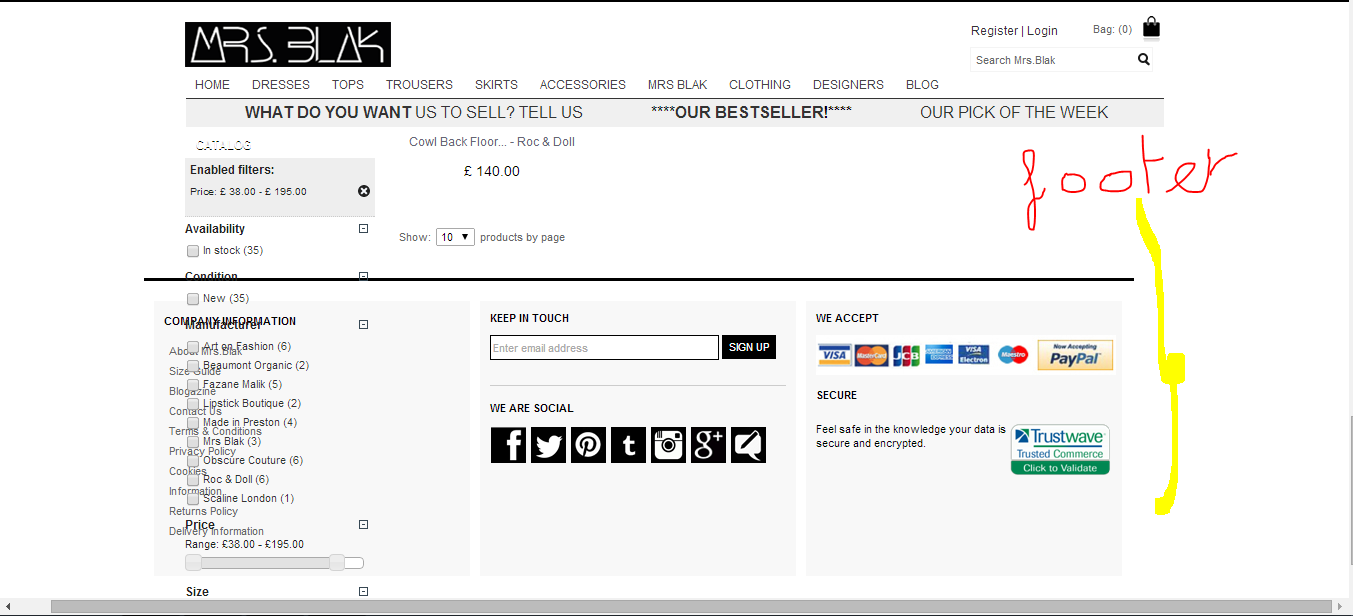This screenshot has height=616, width=1353.
Task: Open the TOPS menu
Action: click(x=348, y=85)
